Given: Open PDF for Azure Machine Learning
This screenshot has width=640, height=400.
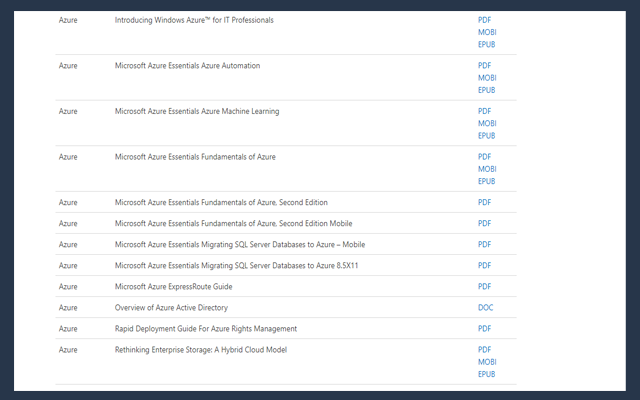Looking at the screenshot, I should 484,111.
